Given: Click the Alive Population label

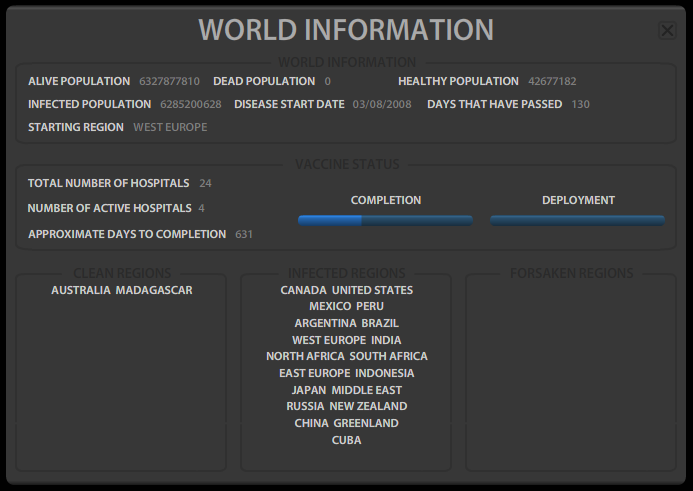Looking at the screenshot, I should click(x=79, y=81).
